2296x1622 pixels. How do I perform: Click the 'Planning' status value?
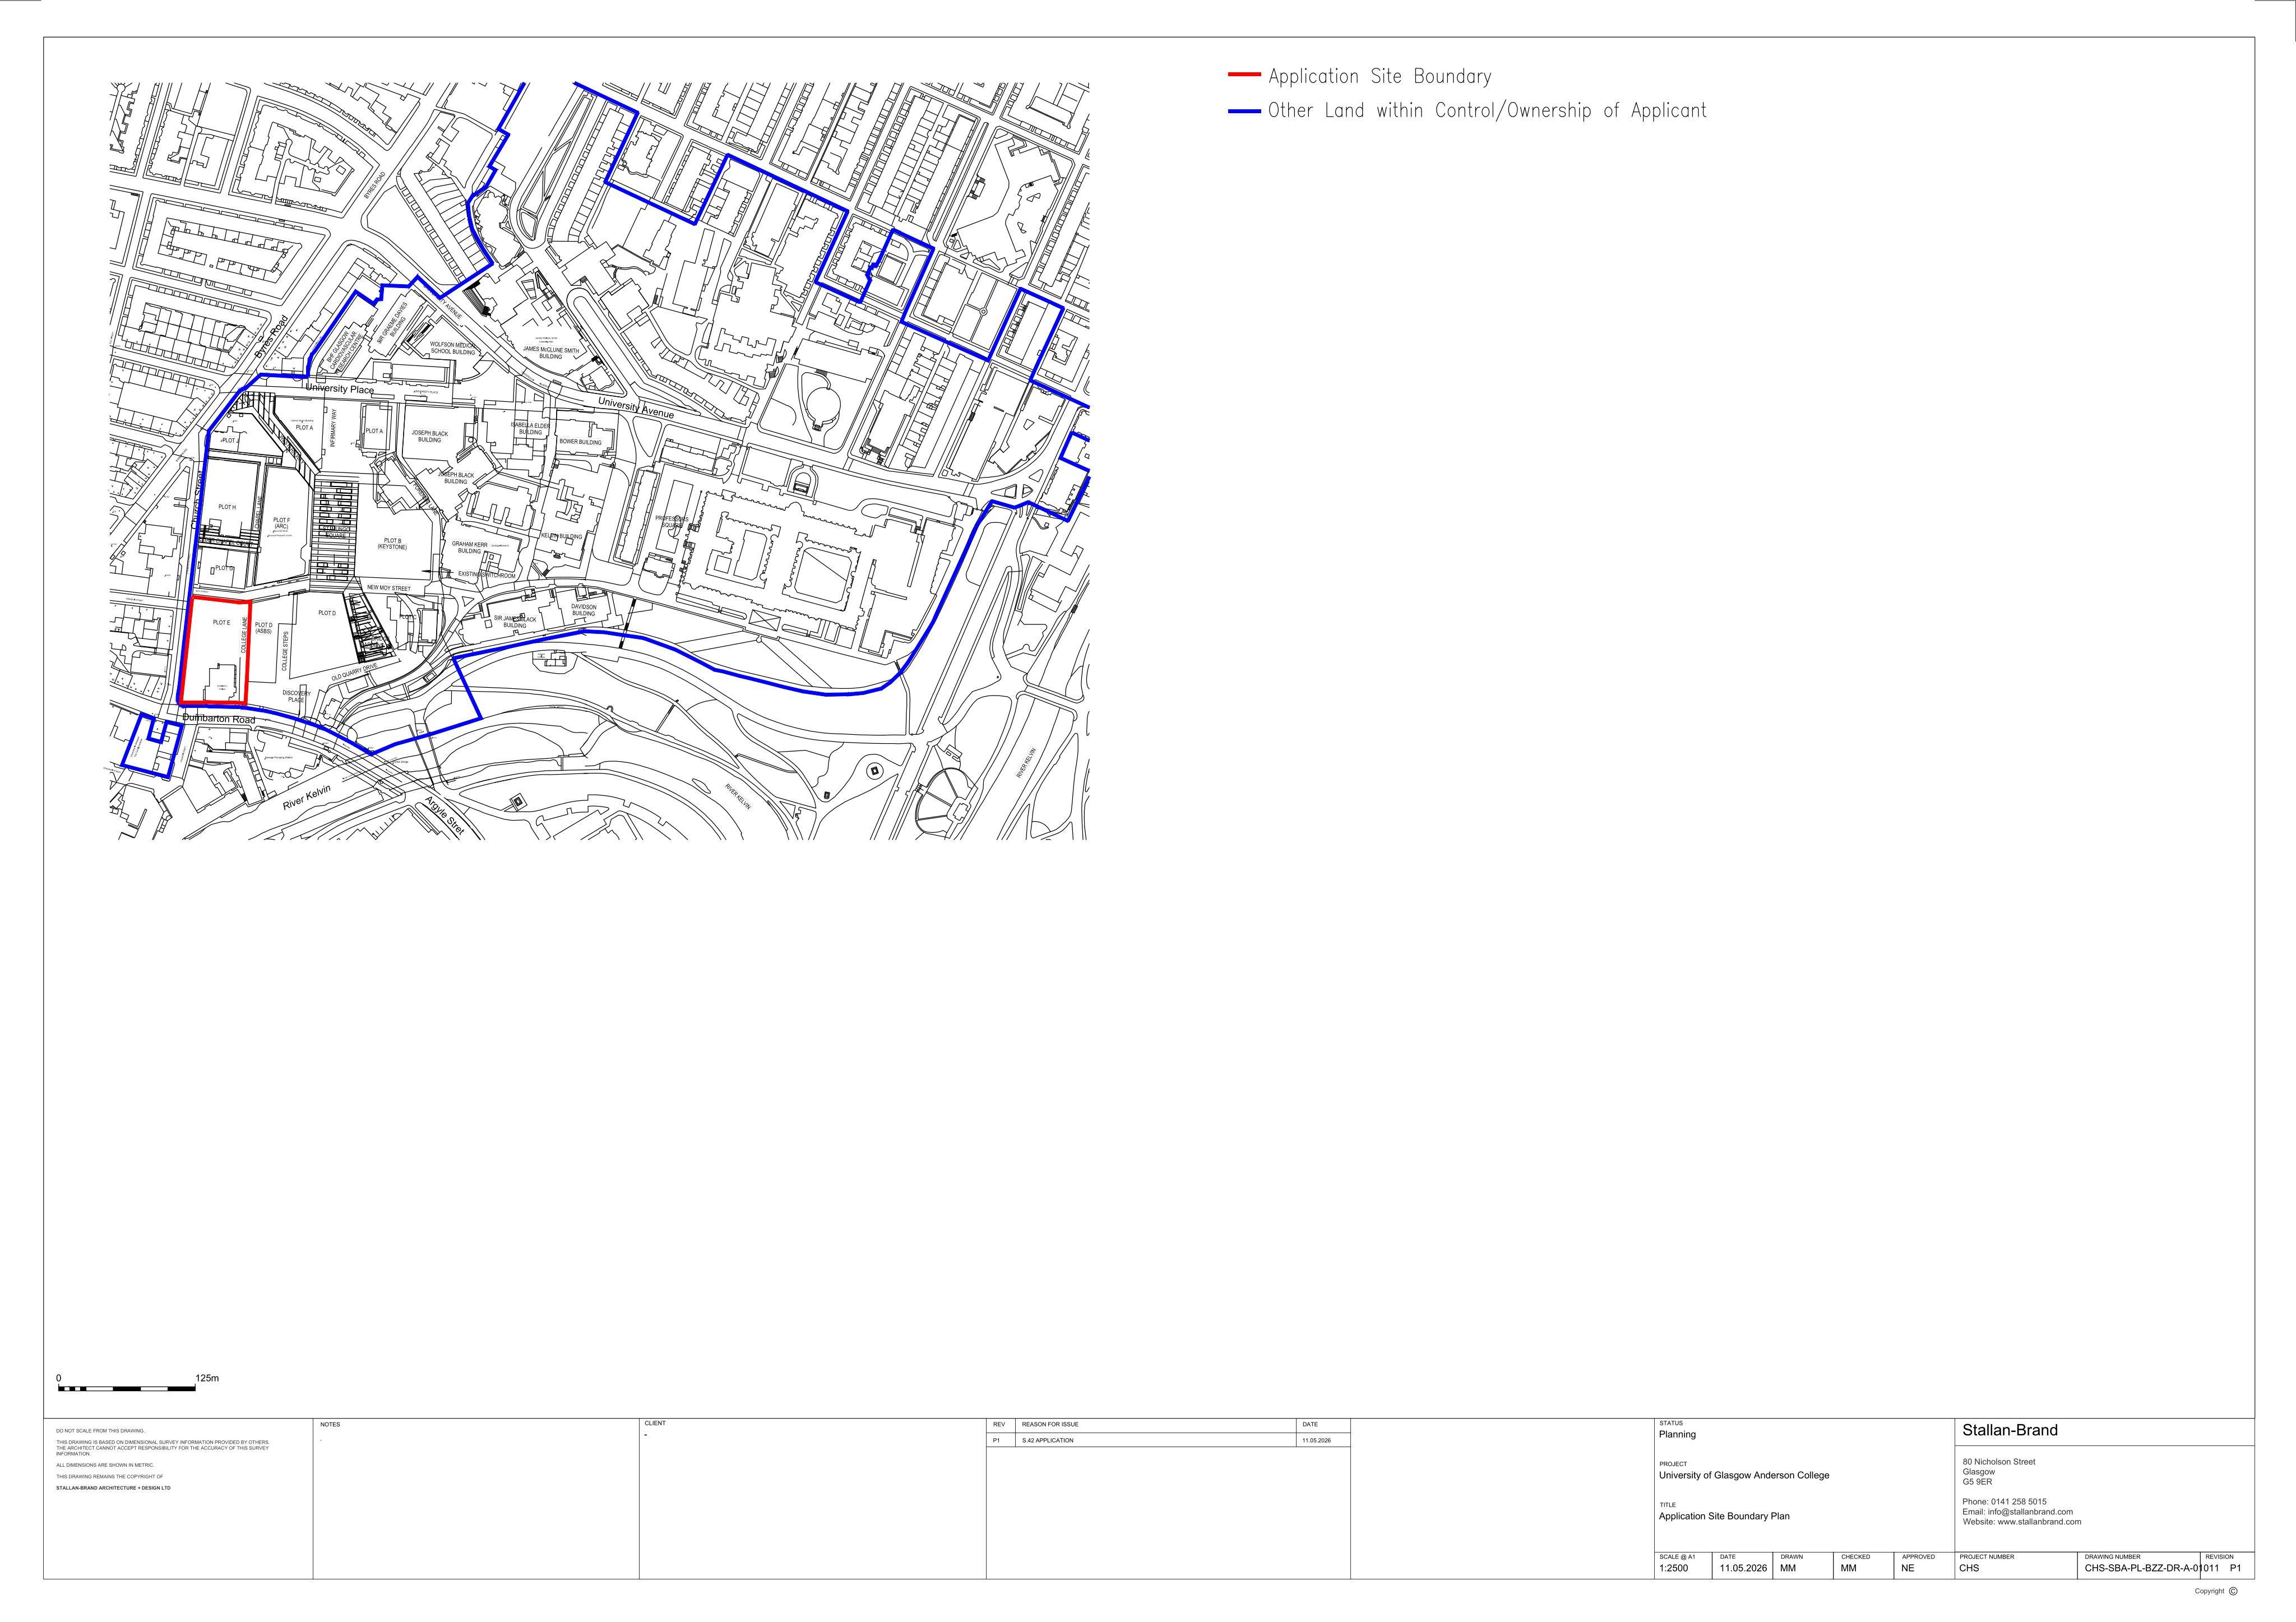pyautogui.click(x=1677, y=1434)
